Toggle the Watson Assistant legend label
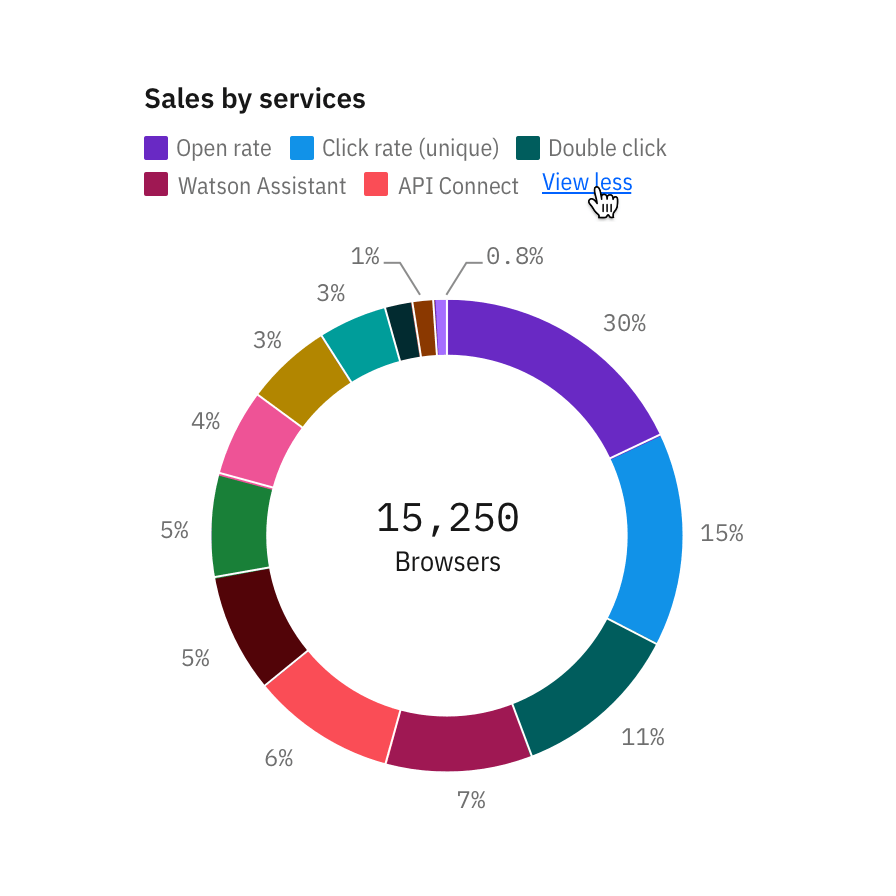This screenshot has width=896, height=896. (x=262, y=186)
